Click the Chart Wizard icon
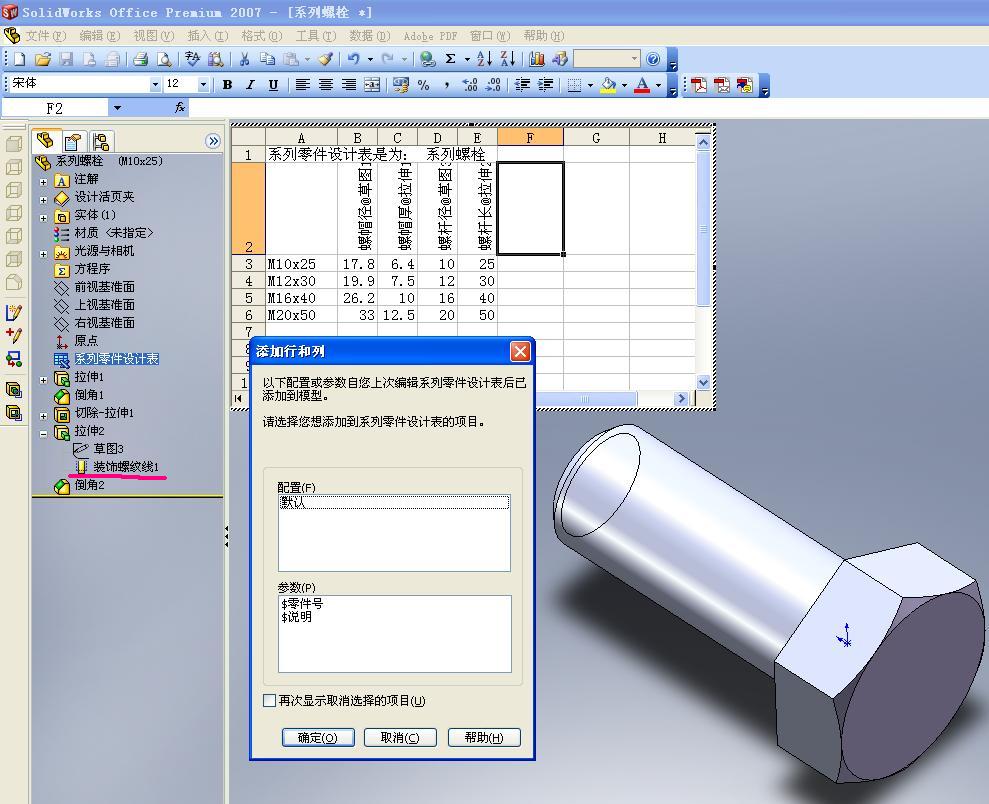989x804 pixels. click(x=537, y=59)
